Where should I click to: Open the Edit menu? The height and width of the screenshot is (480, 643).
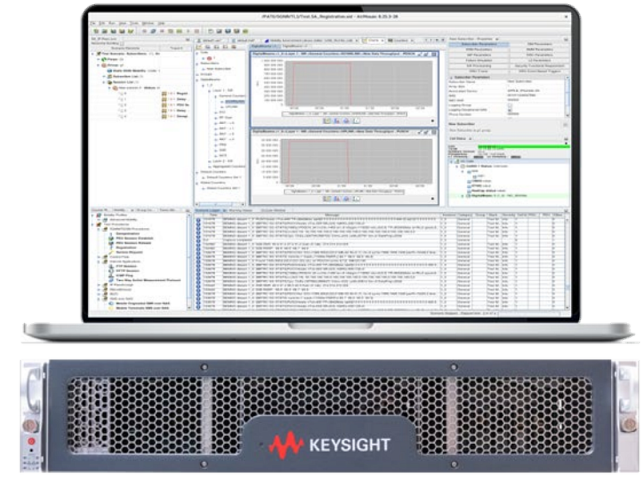(102, 23)
